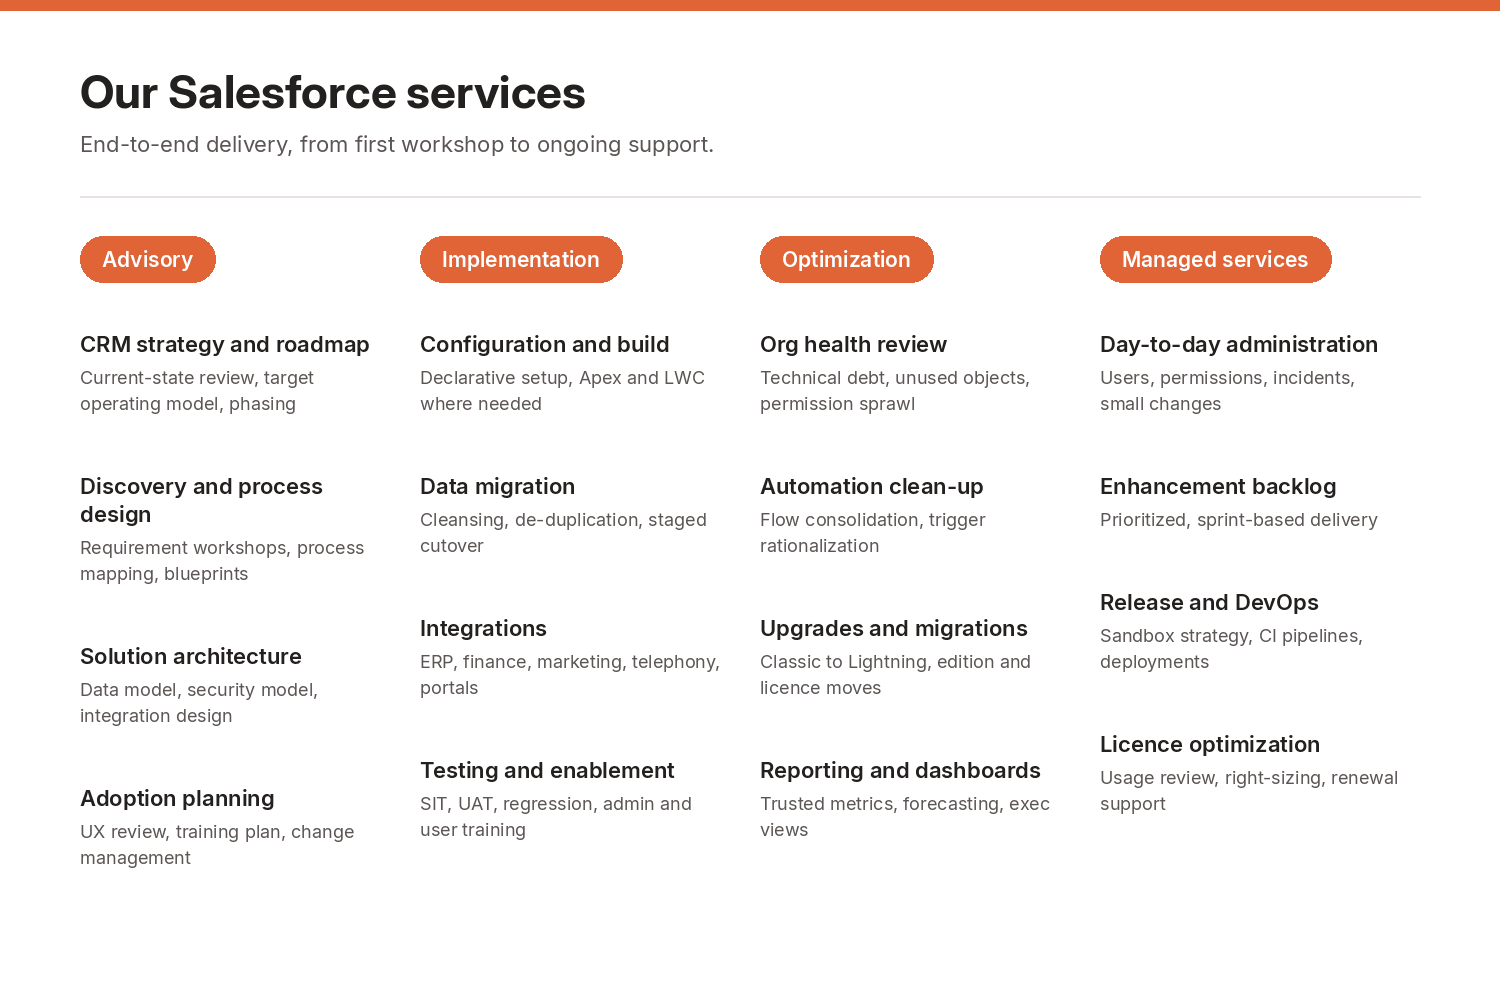Select the Implementation pill label

coord(521,259)
